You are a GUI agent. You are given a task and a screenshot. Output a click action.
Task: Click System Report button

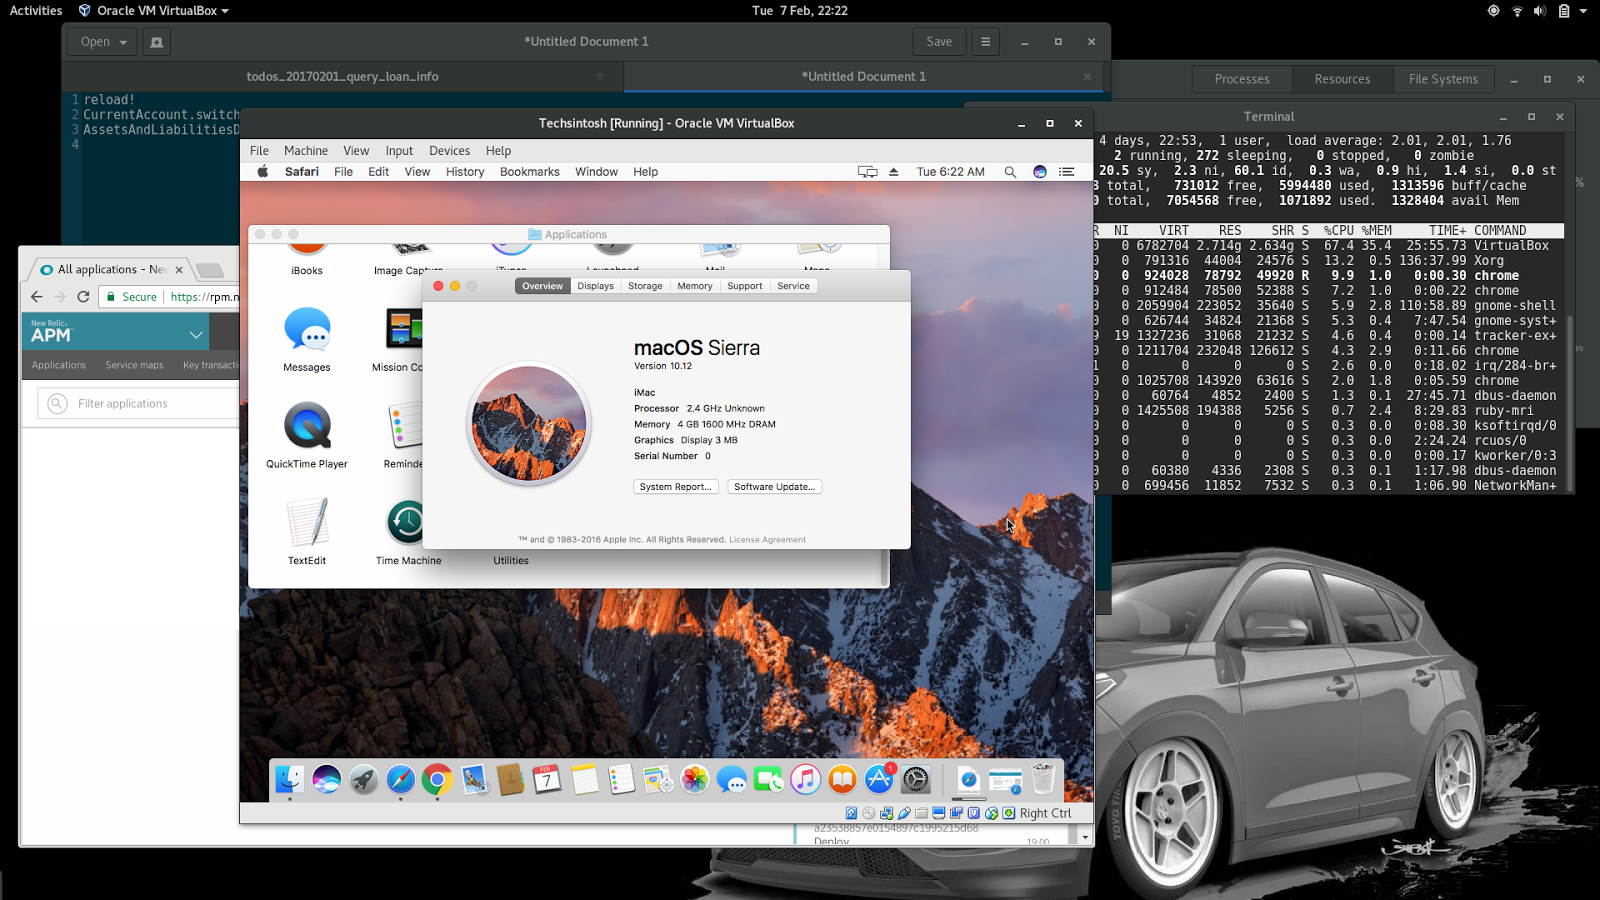[676, 487]
